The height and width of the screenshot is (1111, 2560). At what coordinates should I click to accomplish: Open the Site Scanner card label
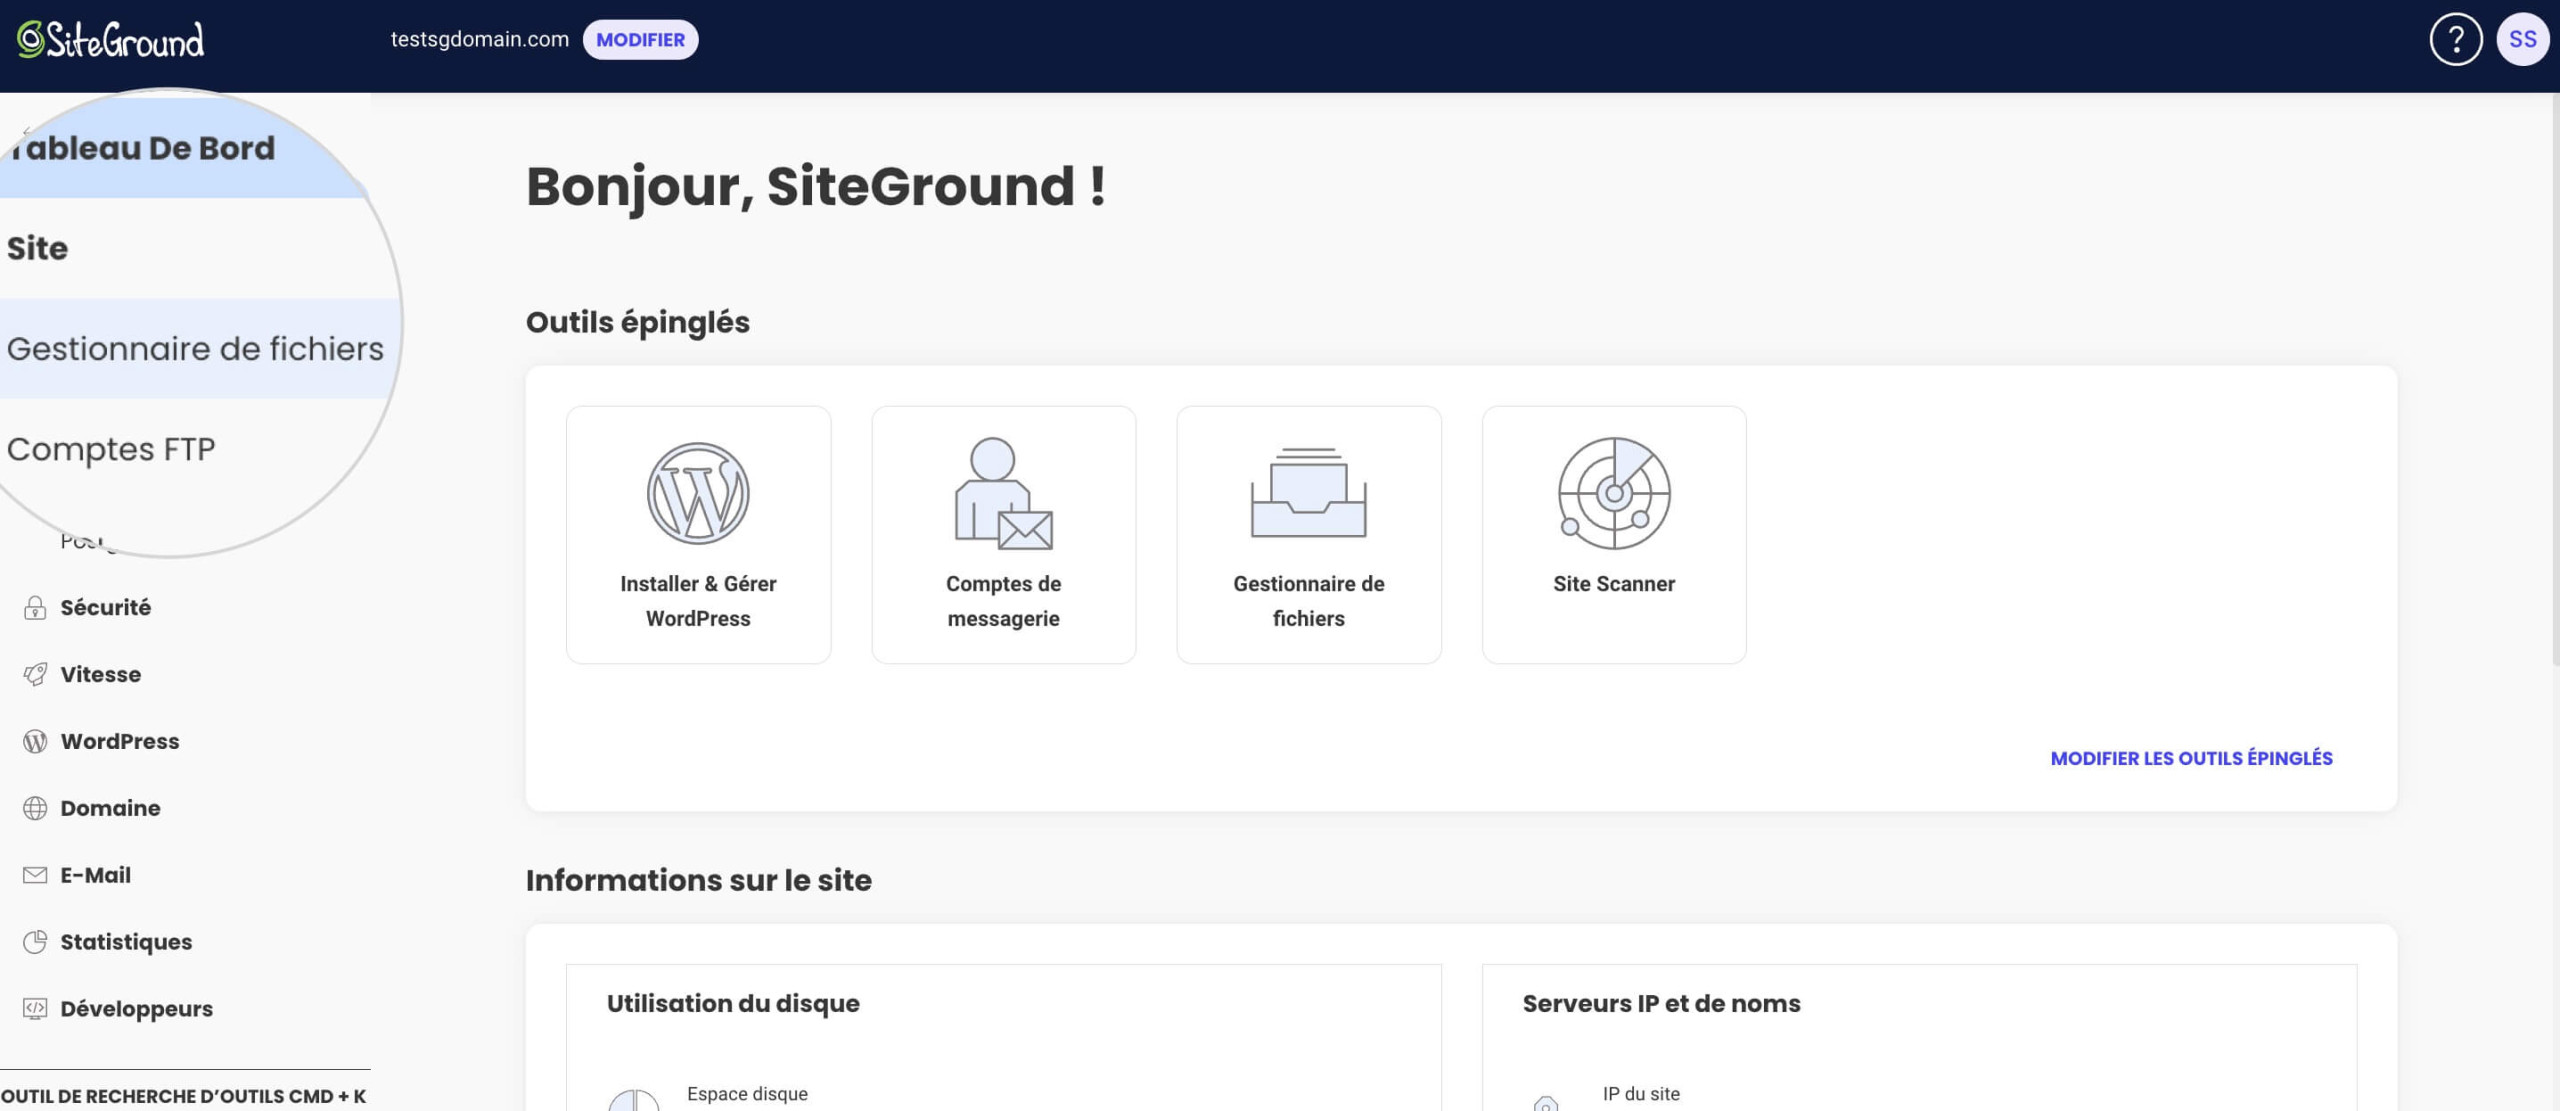coord(1613,584)
